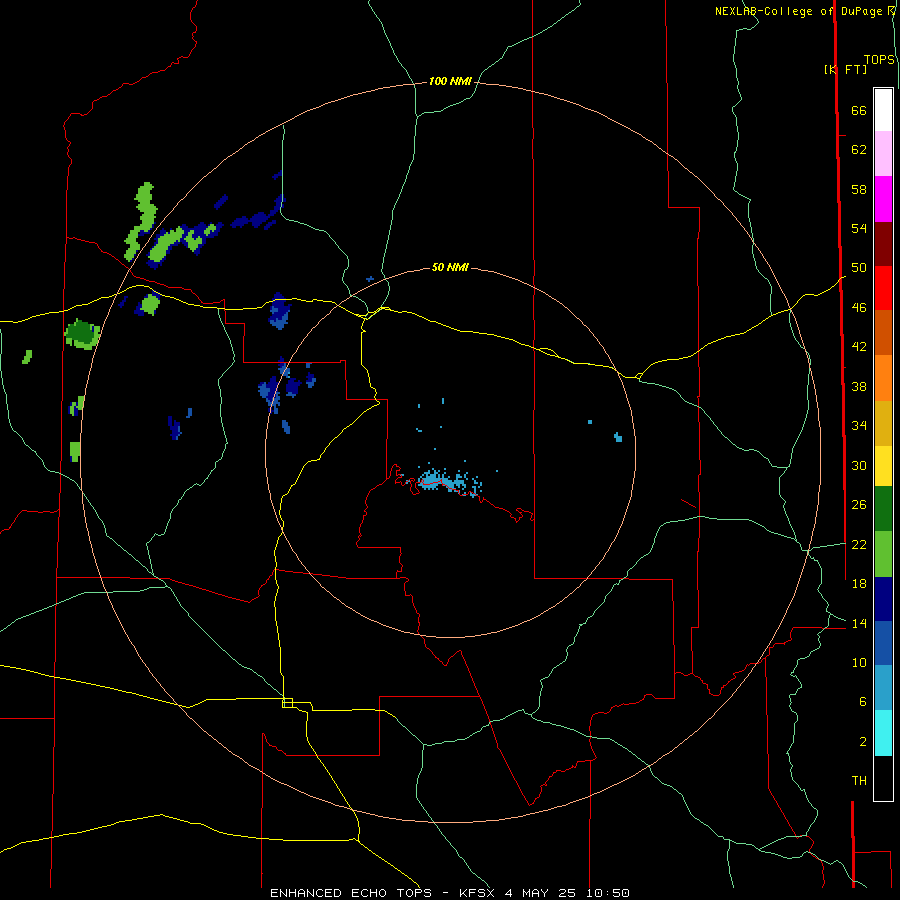The width and height of the screenshot is (900, 900).
Task: Click the '42' legend value
Action: pos(859,347)
